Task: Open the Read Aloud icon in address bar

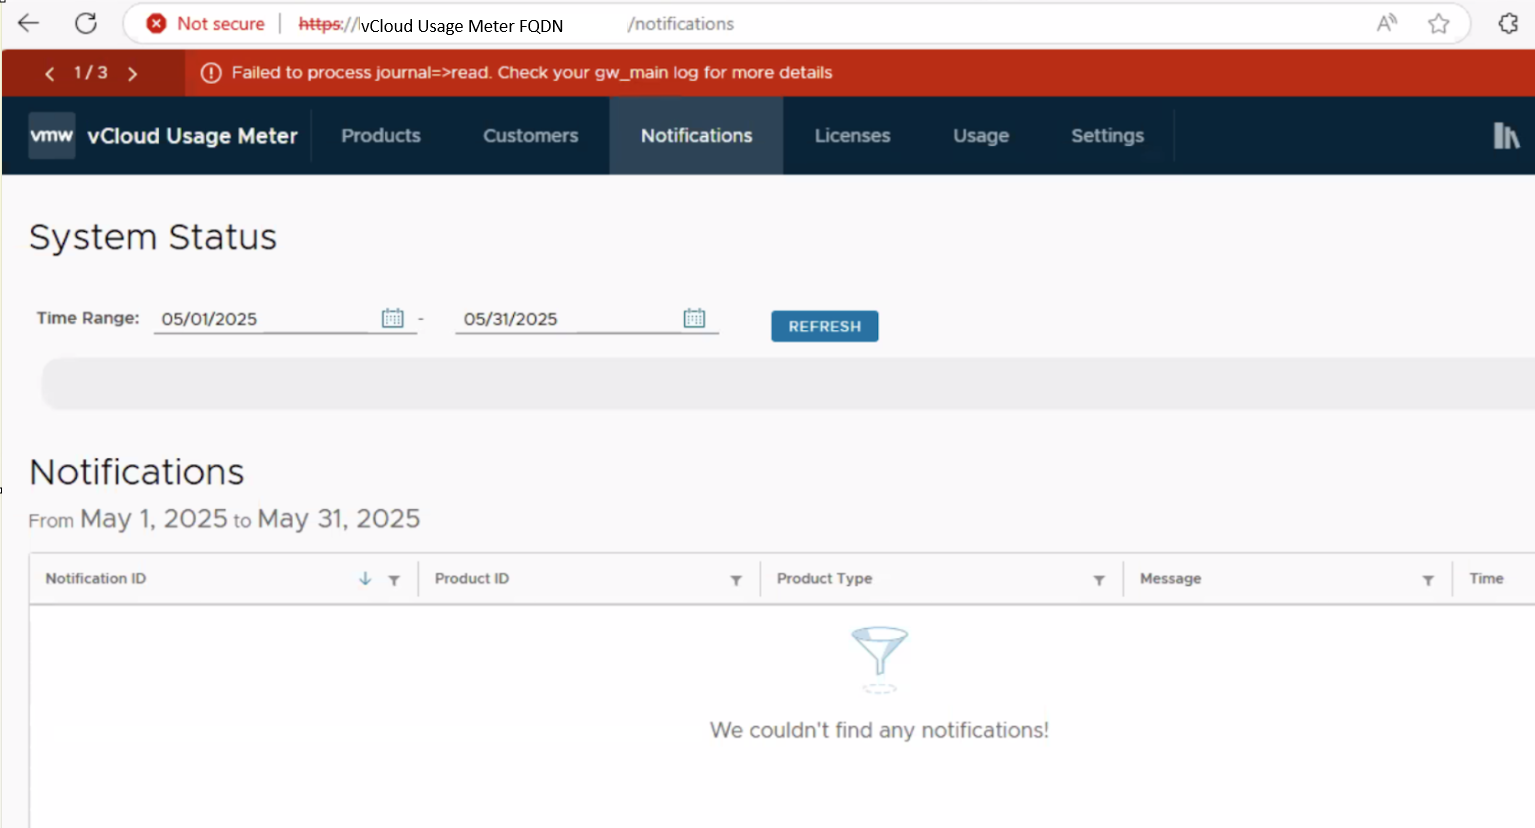Action: (x=1386, y=23)
